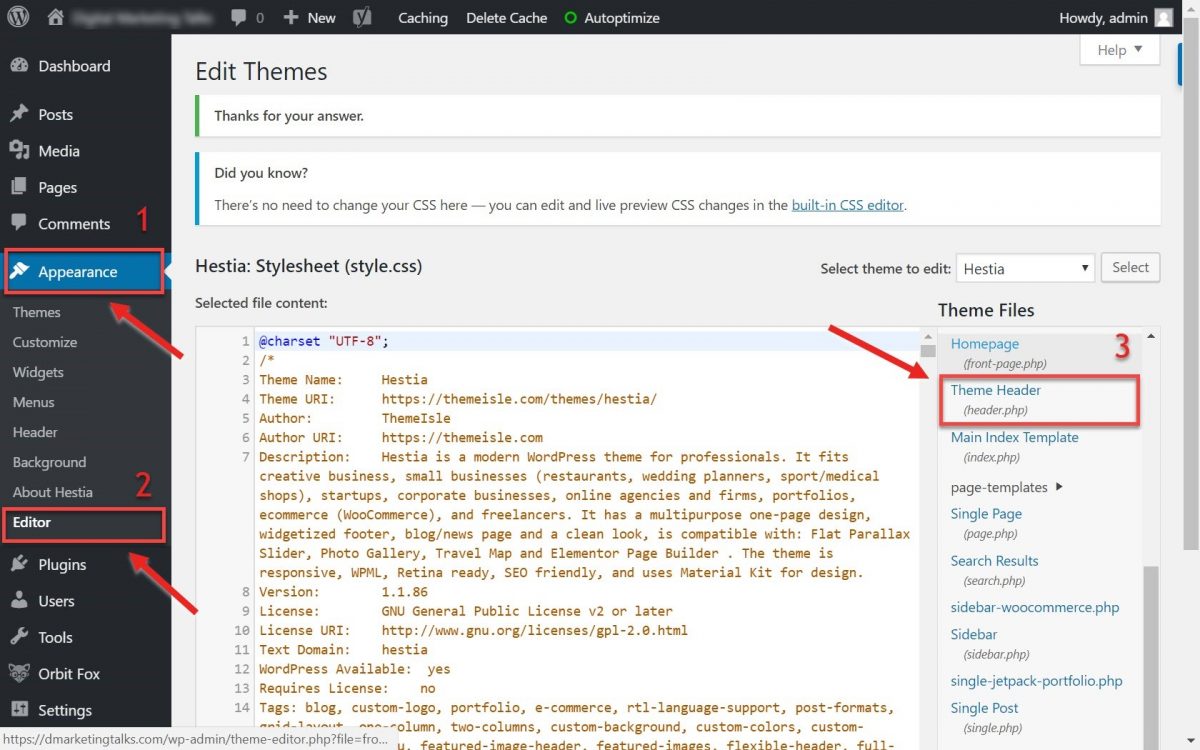
Task: Expand the page-templates folder
Action: (x=1007, y=488)
